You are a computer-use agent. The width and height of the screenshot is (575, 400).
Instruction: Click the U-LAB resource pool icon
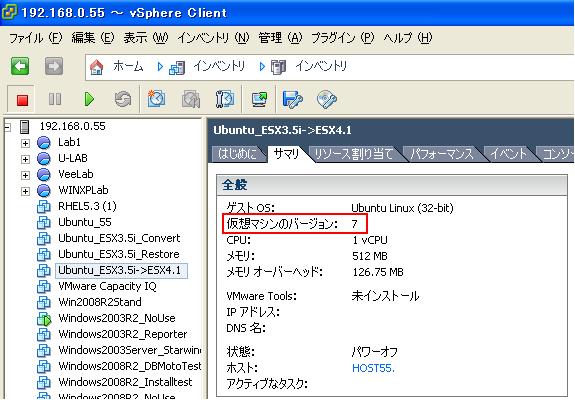(44, 159)
